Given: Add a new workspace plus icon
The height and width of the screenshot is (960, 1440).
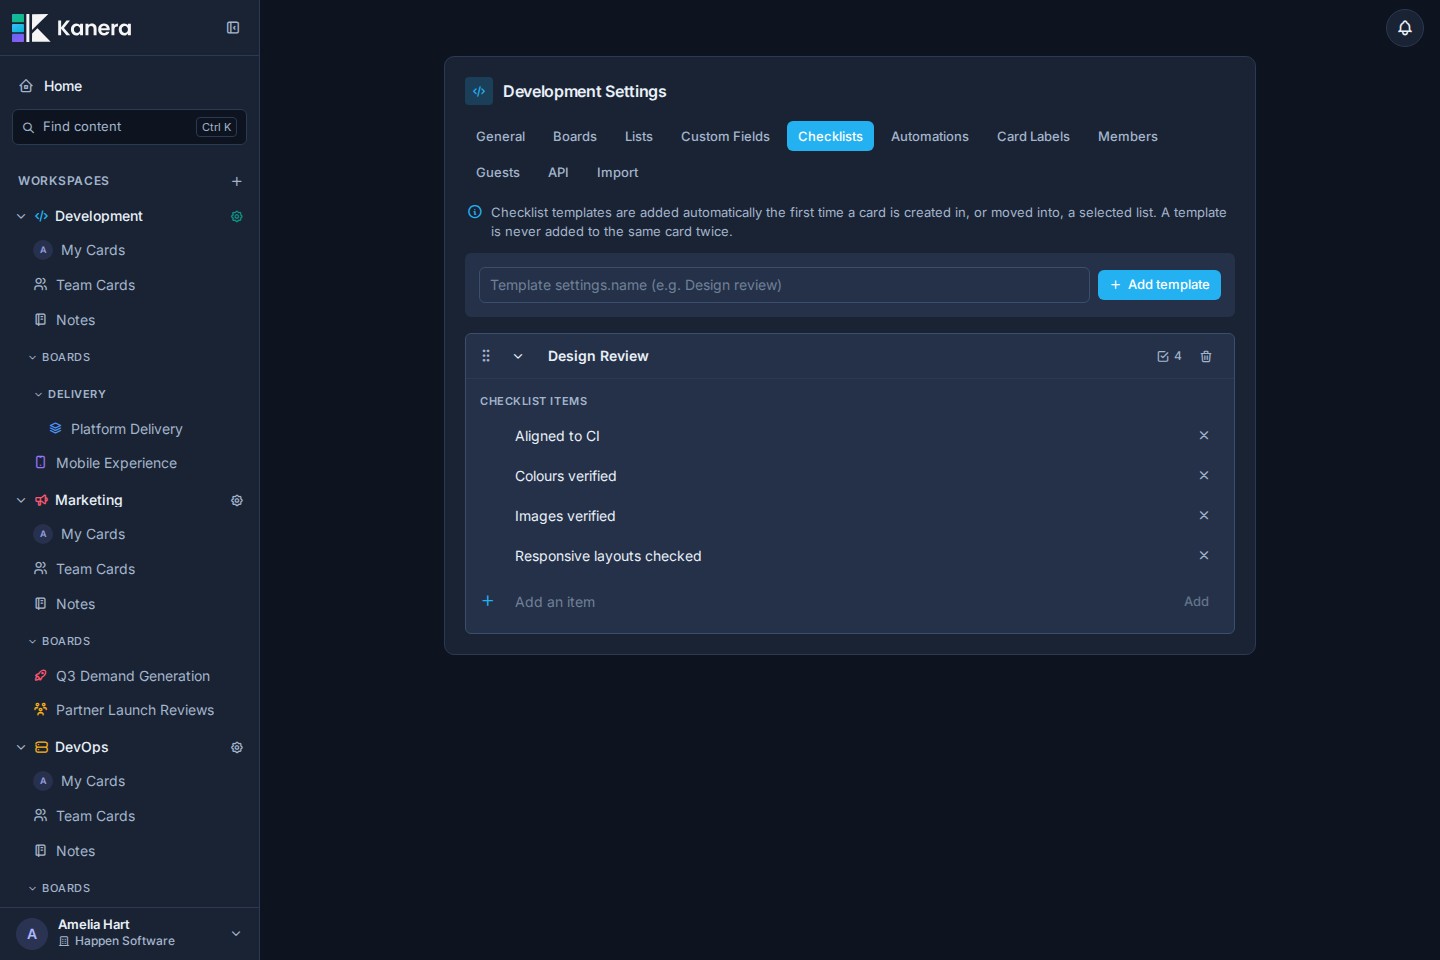Looking at the screenshot, I should click(237, 181).
